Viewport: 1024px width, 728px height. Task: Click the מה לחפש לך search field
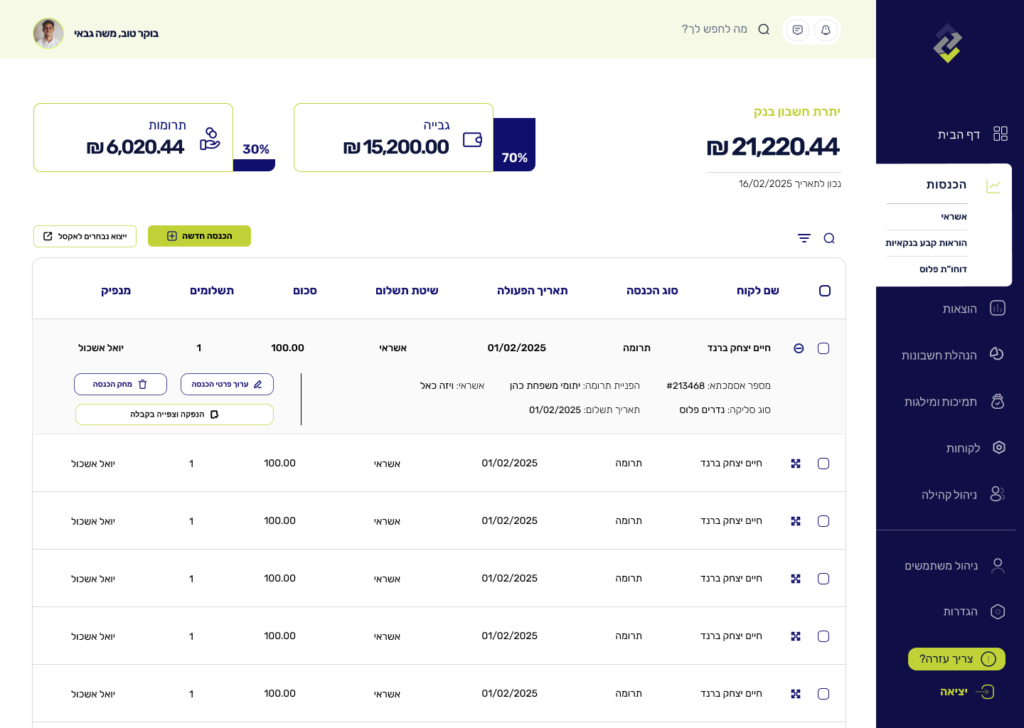(x=714, y=30)
